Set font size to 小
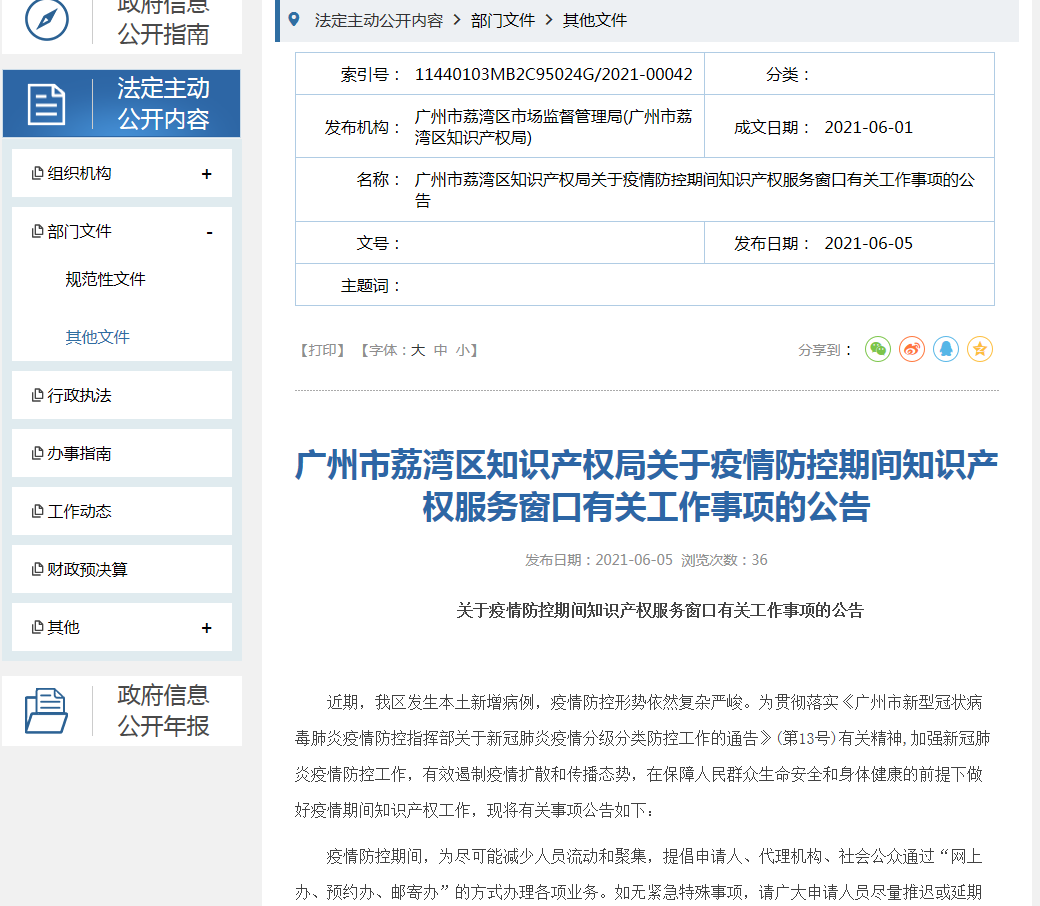1040x906 pixels. [463, 350]
